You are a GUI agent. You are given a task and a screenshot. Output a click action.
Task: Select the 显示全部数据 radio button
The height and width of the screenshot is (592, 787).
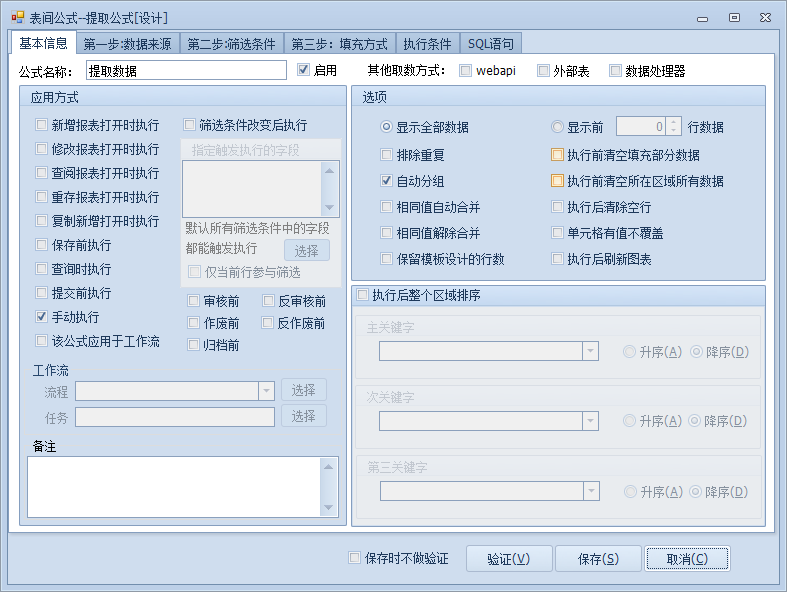pos(387,127)
